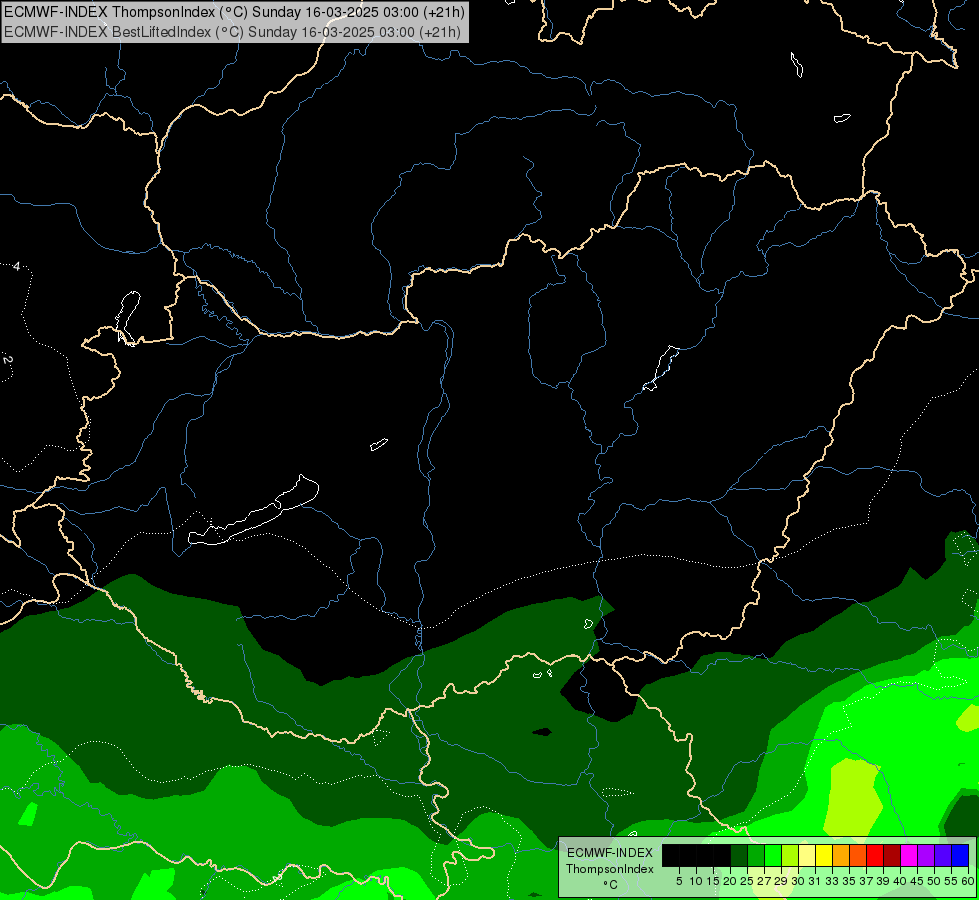Click the contour label 4 on the map
Screen dimensions: 979x900
16,267
